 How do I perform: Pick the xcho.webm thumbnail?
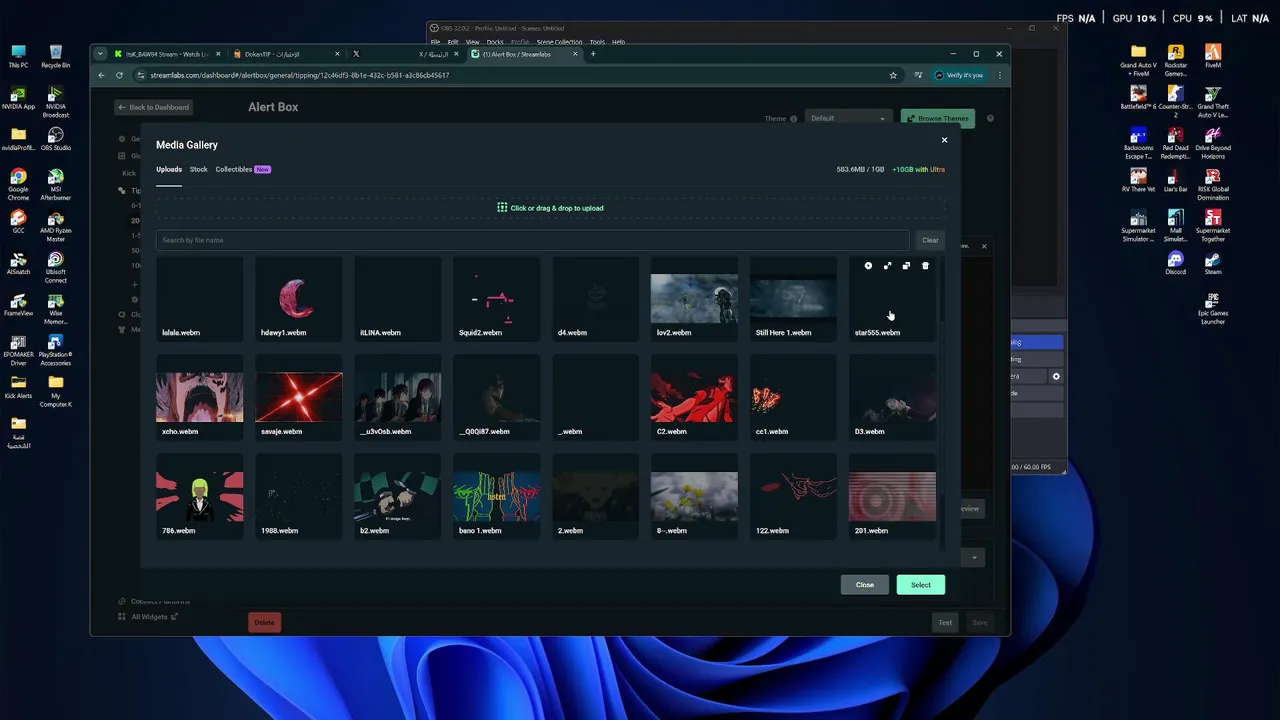pos(199,397)
